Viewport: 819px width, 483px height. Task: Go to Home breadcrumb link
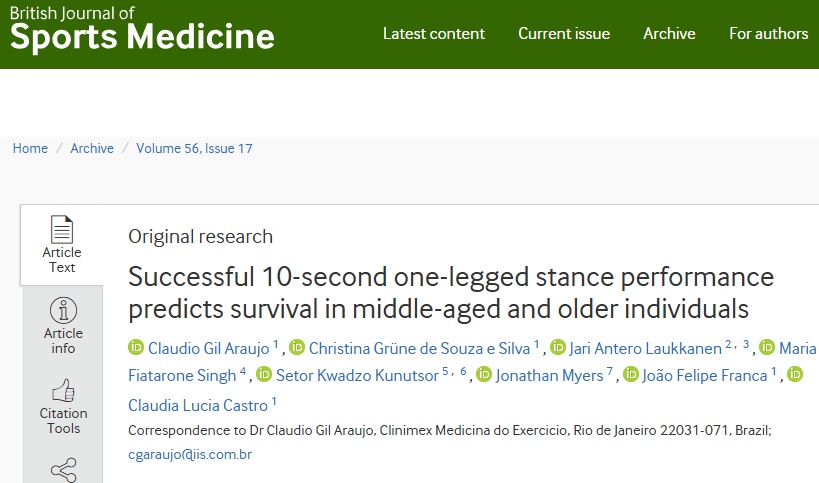coord(30,148)
